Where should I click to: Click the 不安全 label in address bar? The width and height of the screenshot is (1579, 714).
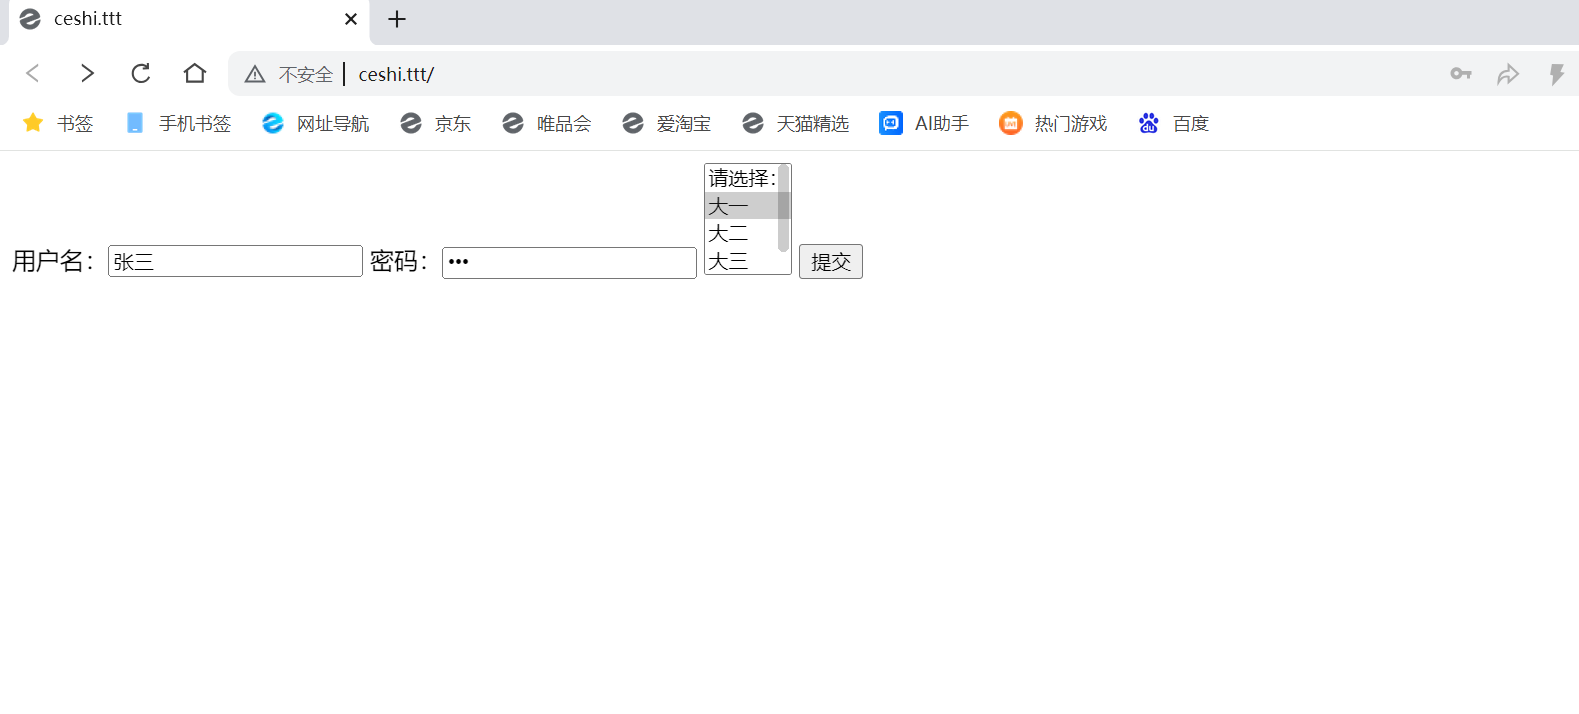306,74
